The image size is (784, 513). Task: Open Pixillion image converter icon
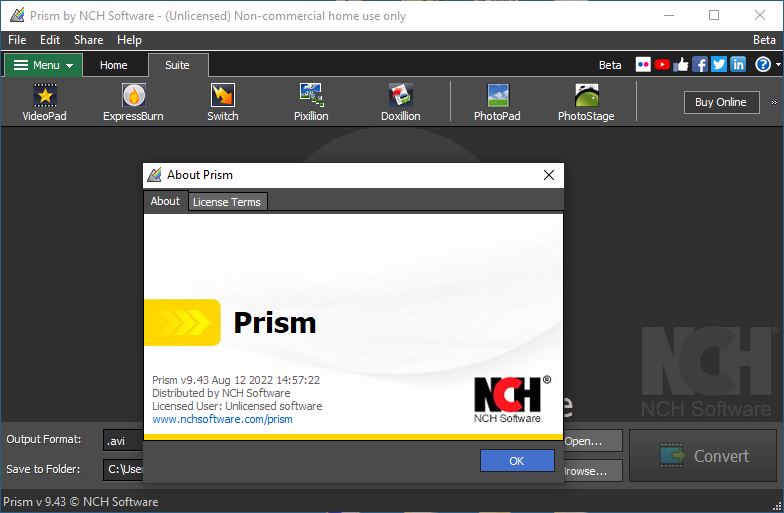pyautogui.click(x=311, y=102)
